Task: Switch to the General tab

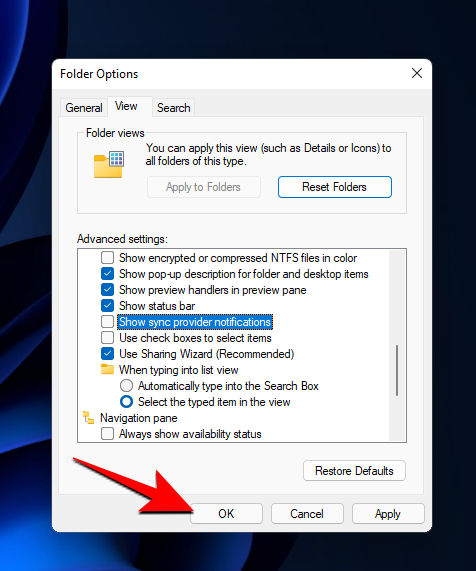Action: click(x=83, y=108)
